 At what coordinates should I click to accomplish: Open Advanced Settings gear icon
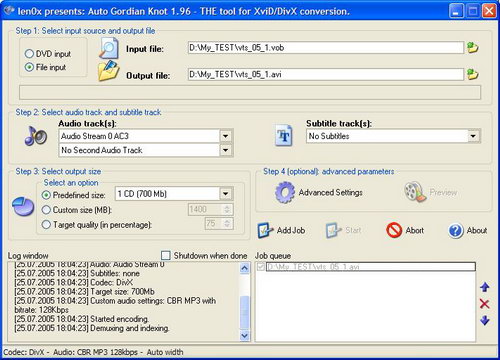tap(285, 192)
